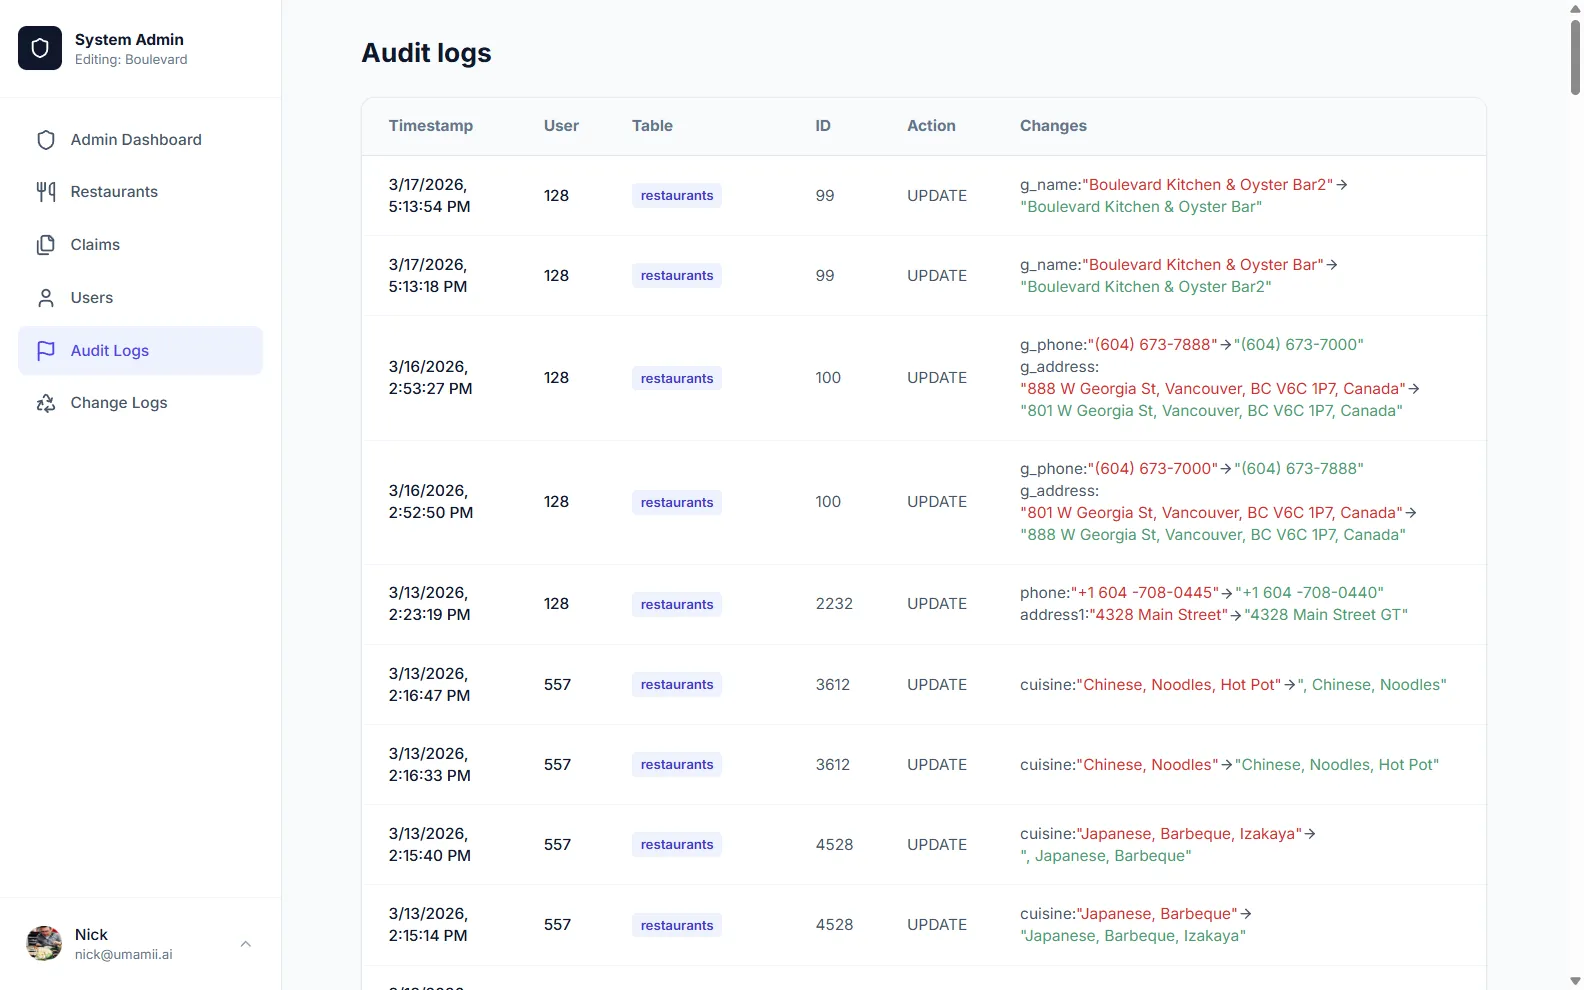Open the Claims section
Screen dimensions: 1584x990
coord(140,245)
